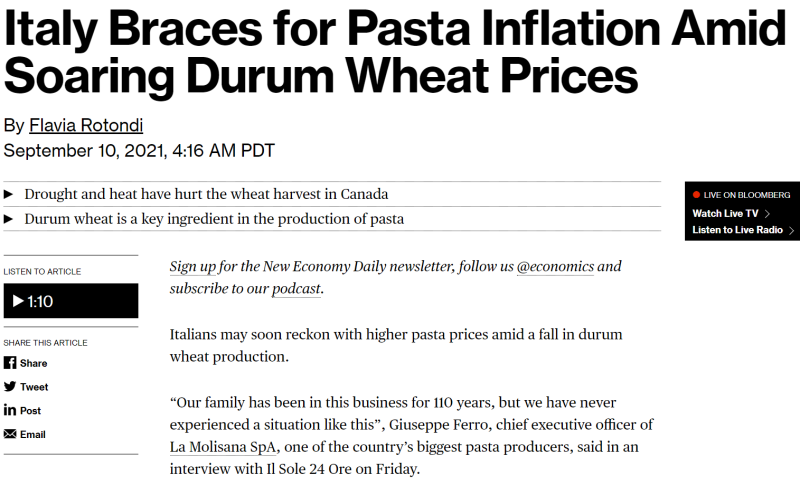
Task: Open the @economics link
Action: point(555,266)
